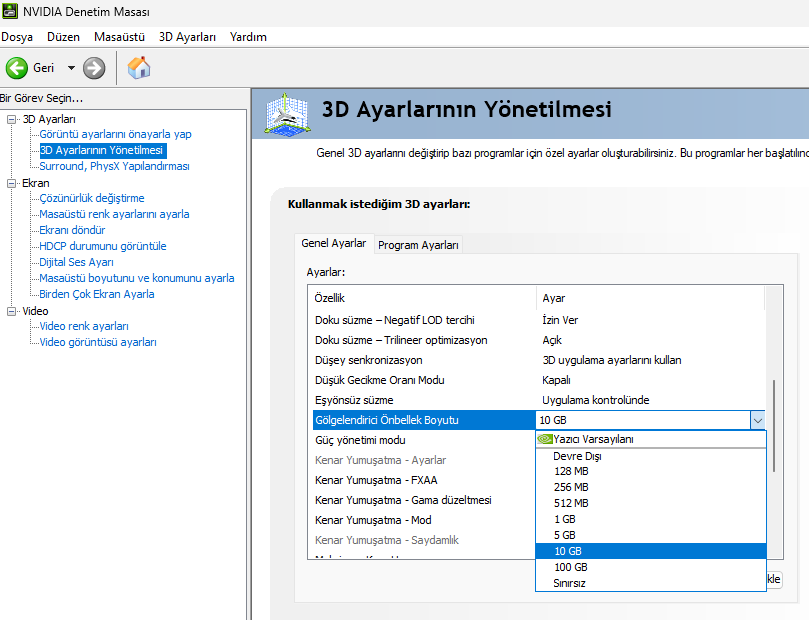This screenshot has height=620, width=809.
Task: Select Doku süzme – Negatif LOD tercihi row
Action: point(538,320)
